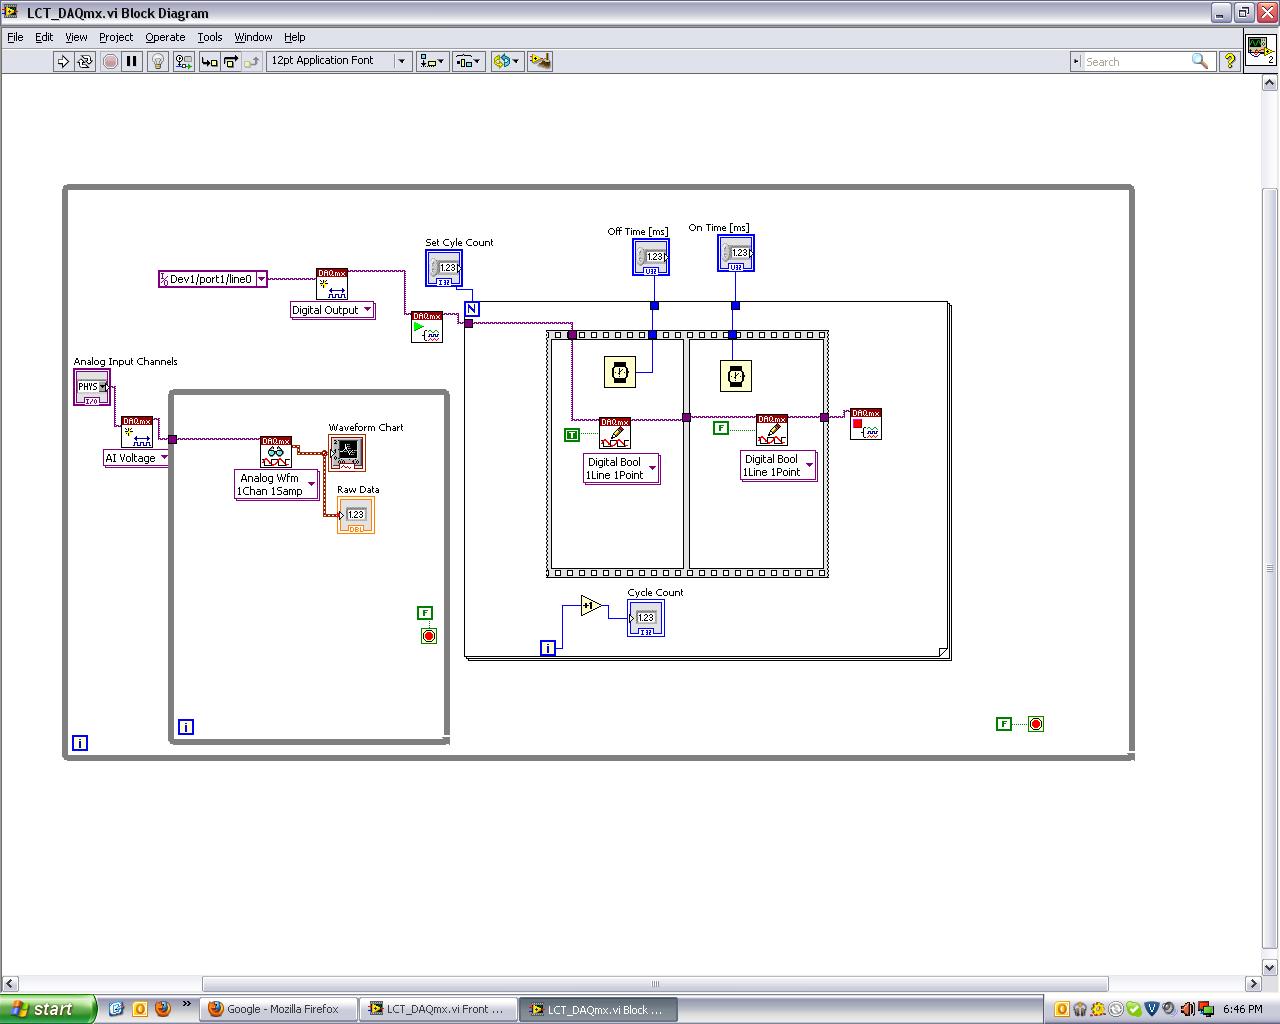Select the DAQmx Create Channel node for AI Voltage
This screenshot has height=1024, width=1280.
(x=137, y=432)
